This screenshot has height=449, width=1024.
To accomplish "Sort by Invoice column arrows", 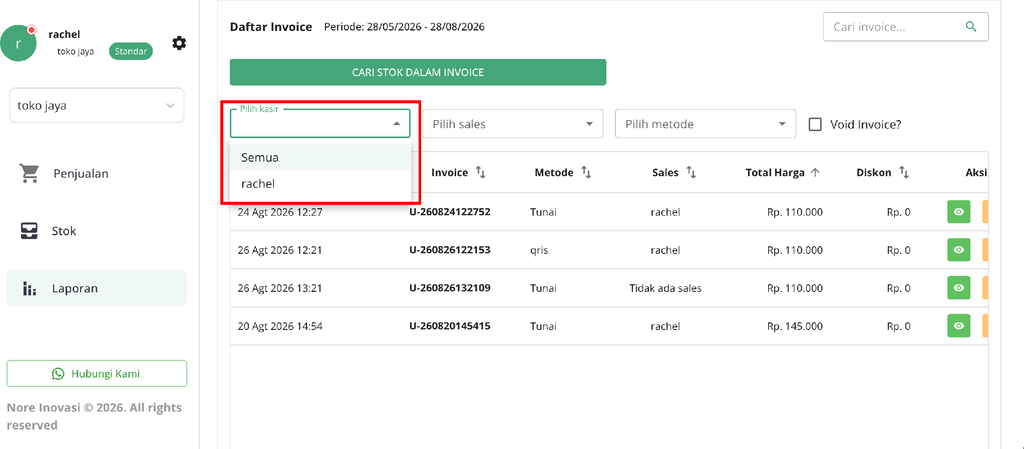I will (x=481, y=172).
